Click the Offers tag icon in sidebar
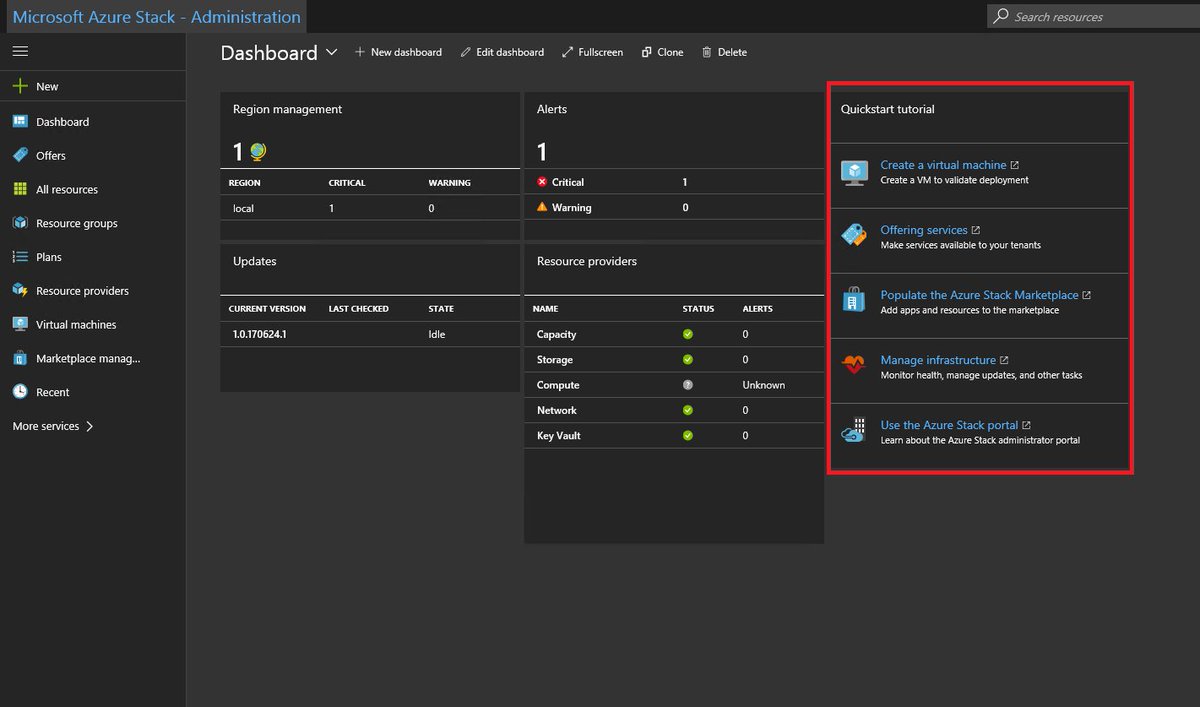This screenshot has width=1200, height=707. coord(20,155)
